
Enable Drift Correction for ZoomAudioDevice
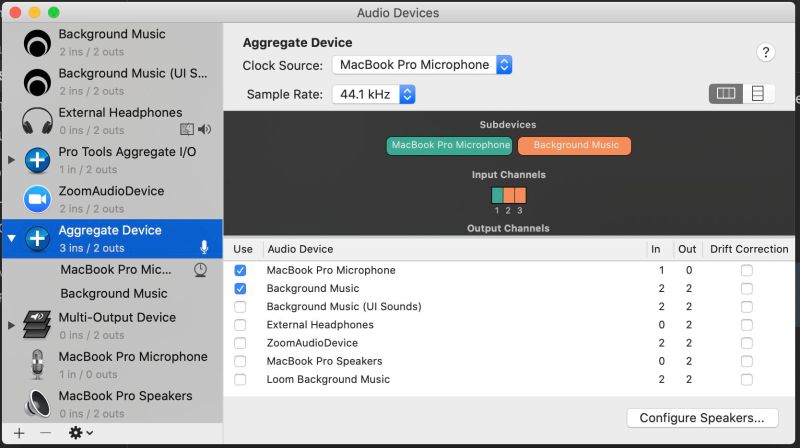(747, 343)
